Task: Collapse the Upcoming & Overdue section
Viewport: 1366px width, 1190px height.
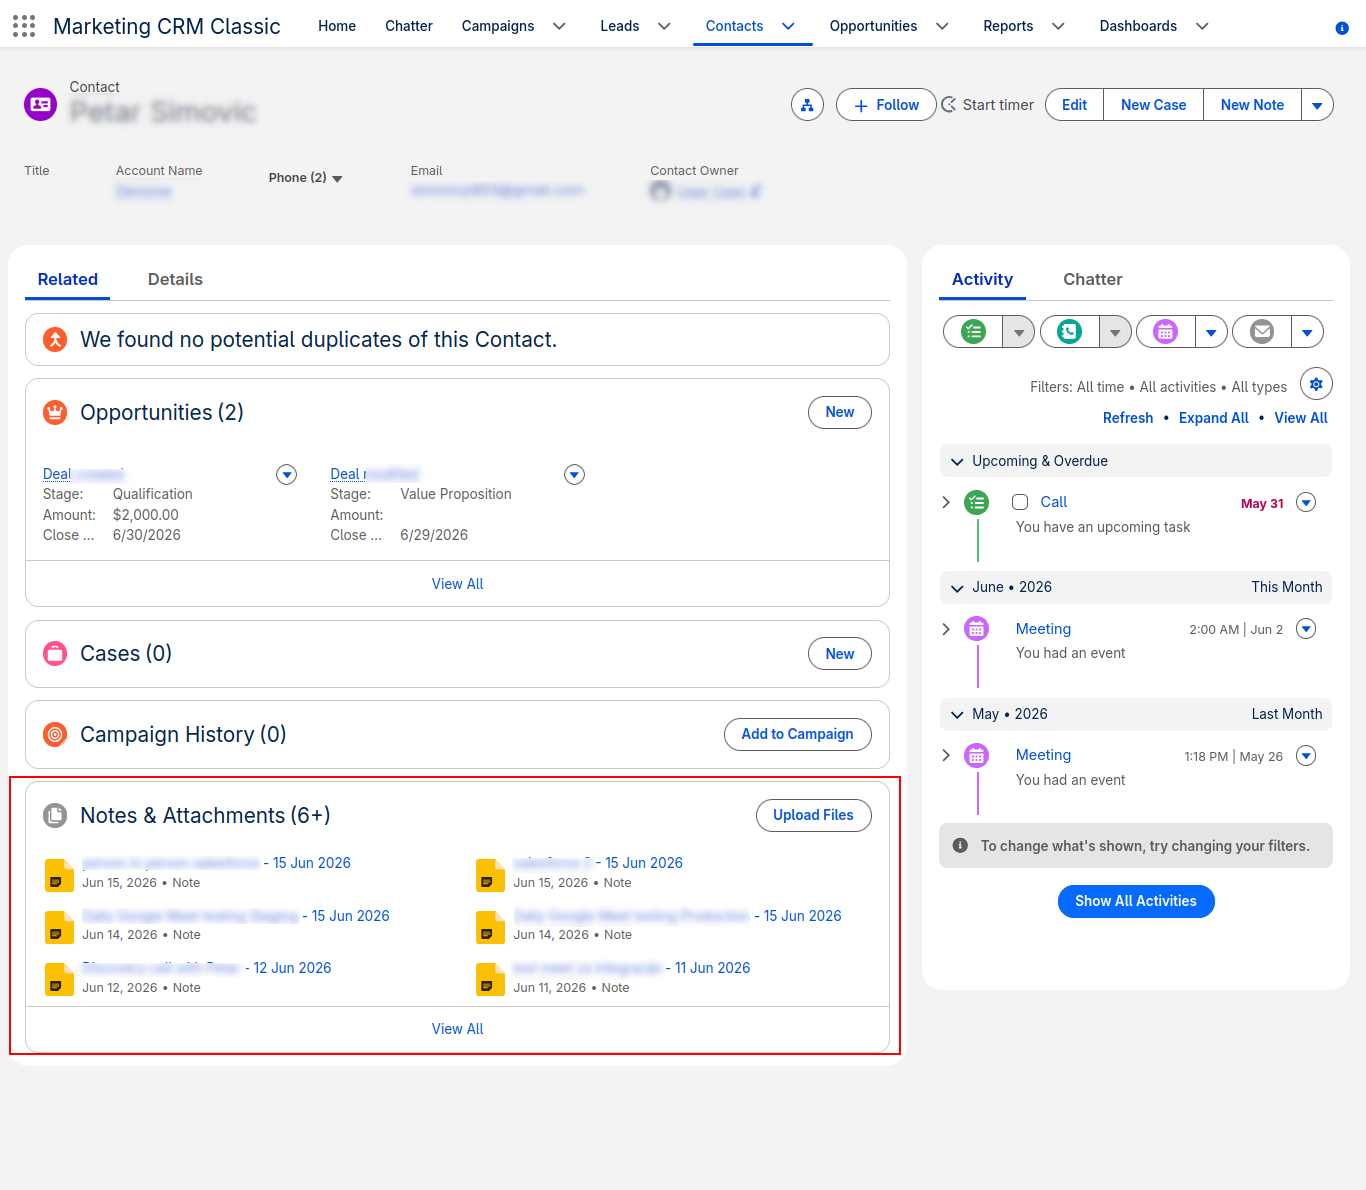Action: tap(957, 461)
